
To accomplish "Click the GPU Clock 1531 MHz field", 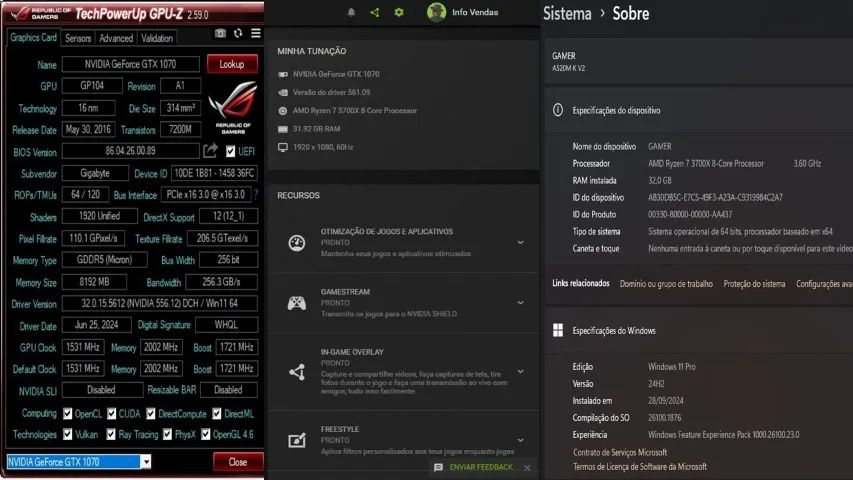I will [83, 347].
